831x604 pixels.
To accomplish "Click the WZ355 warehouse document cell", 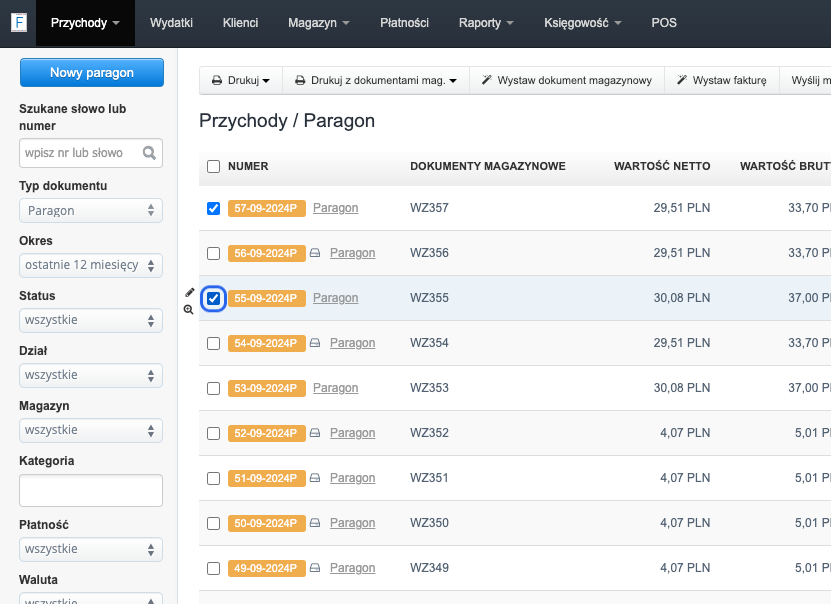I will click(x=429, y=298).
